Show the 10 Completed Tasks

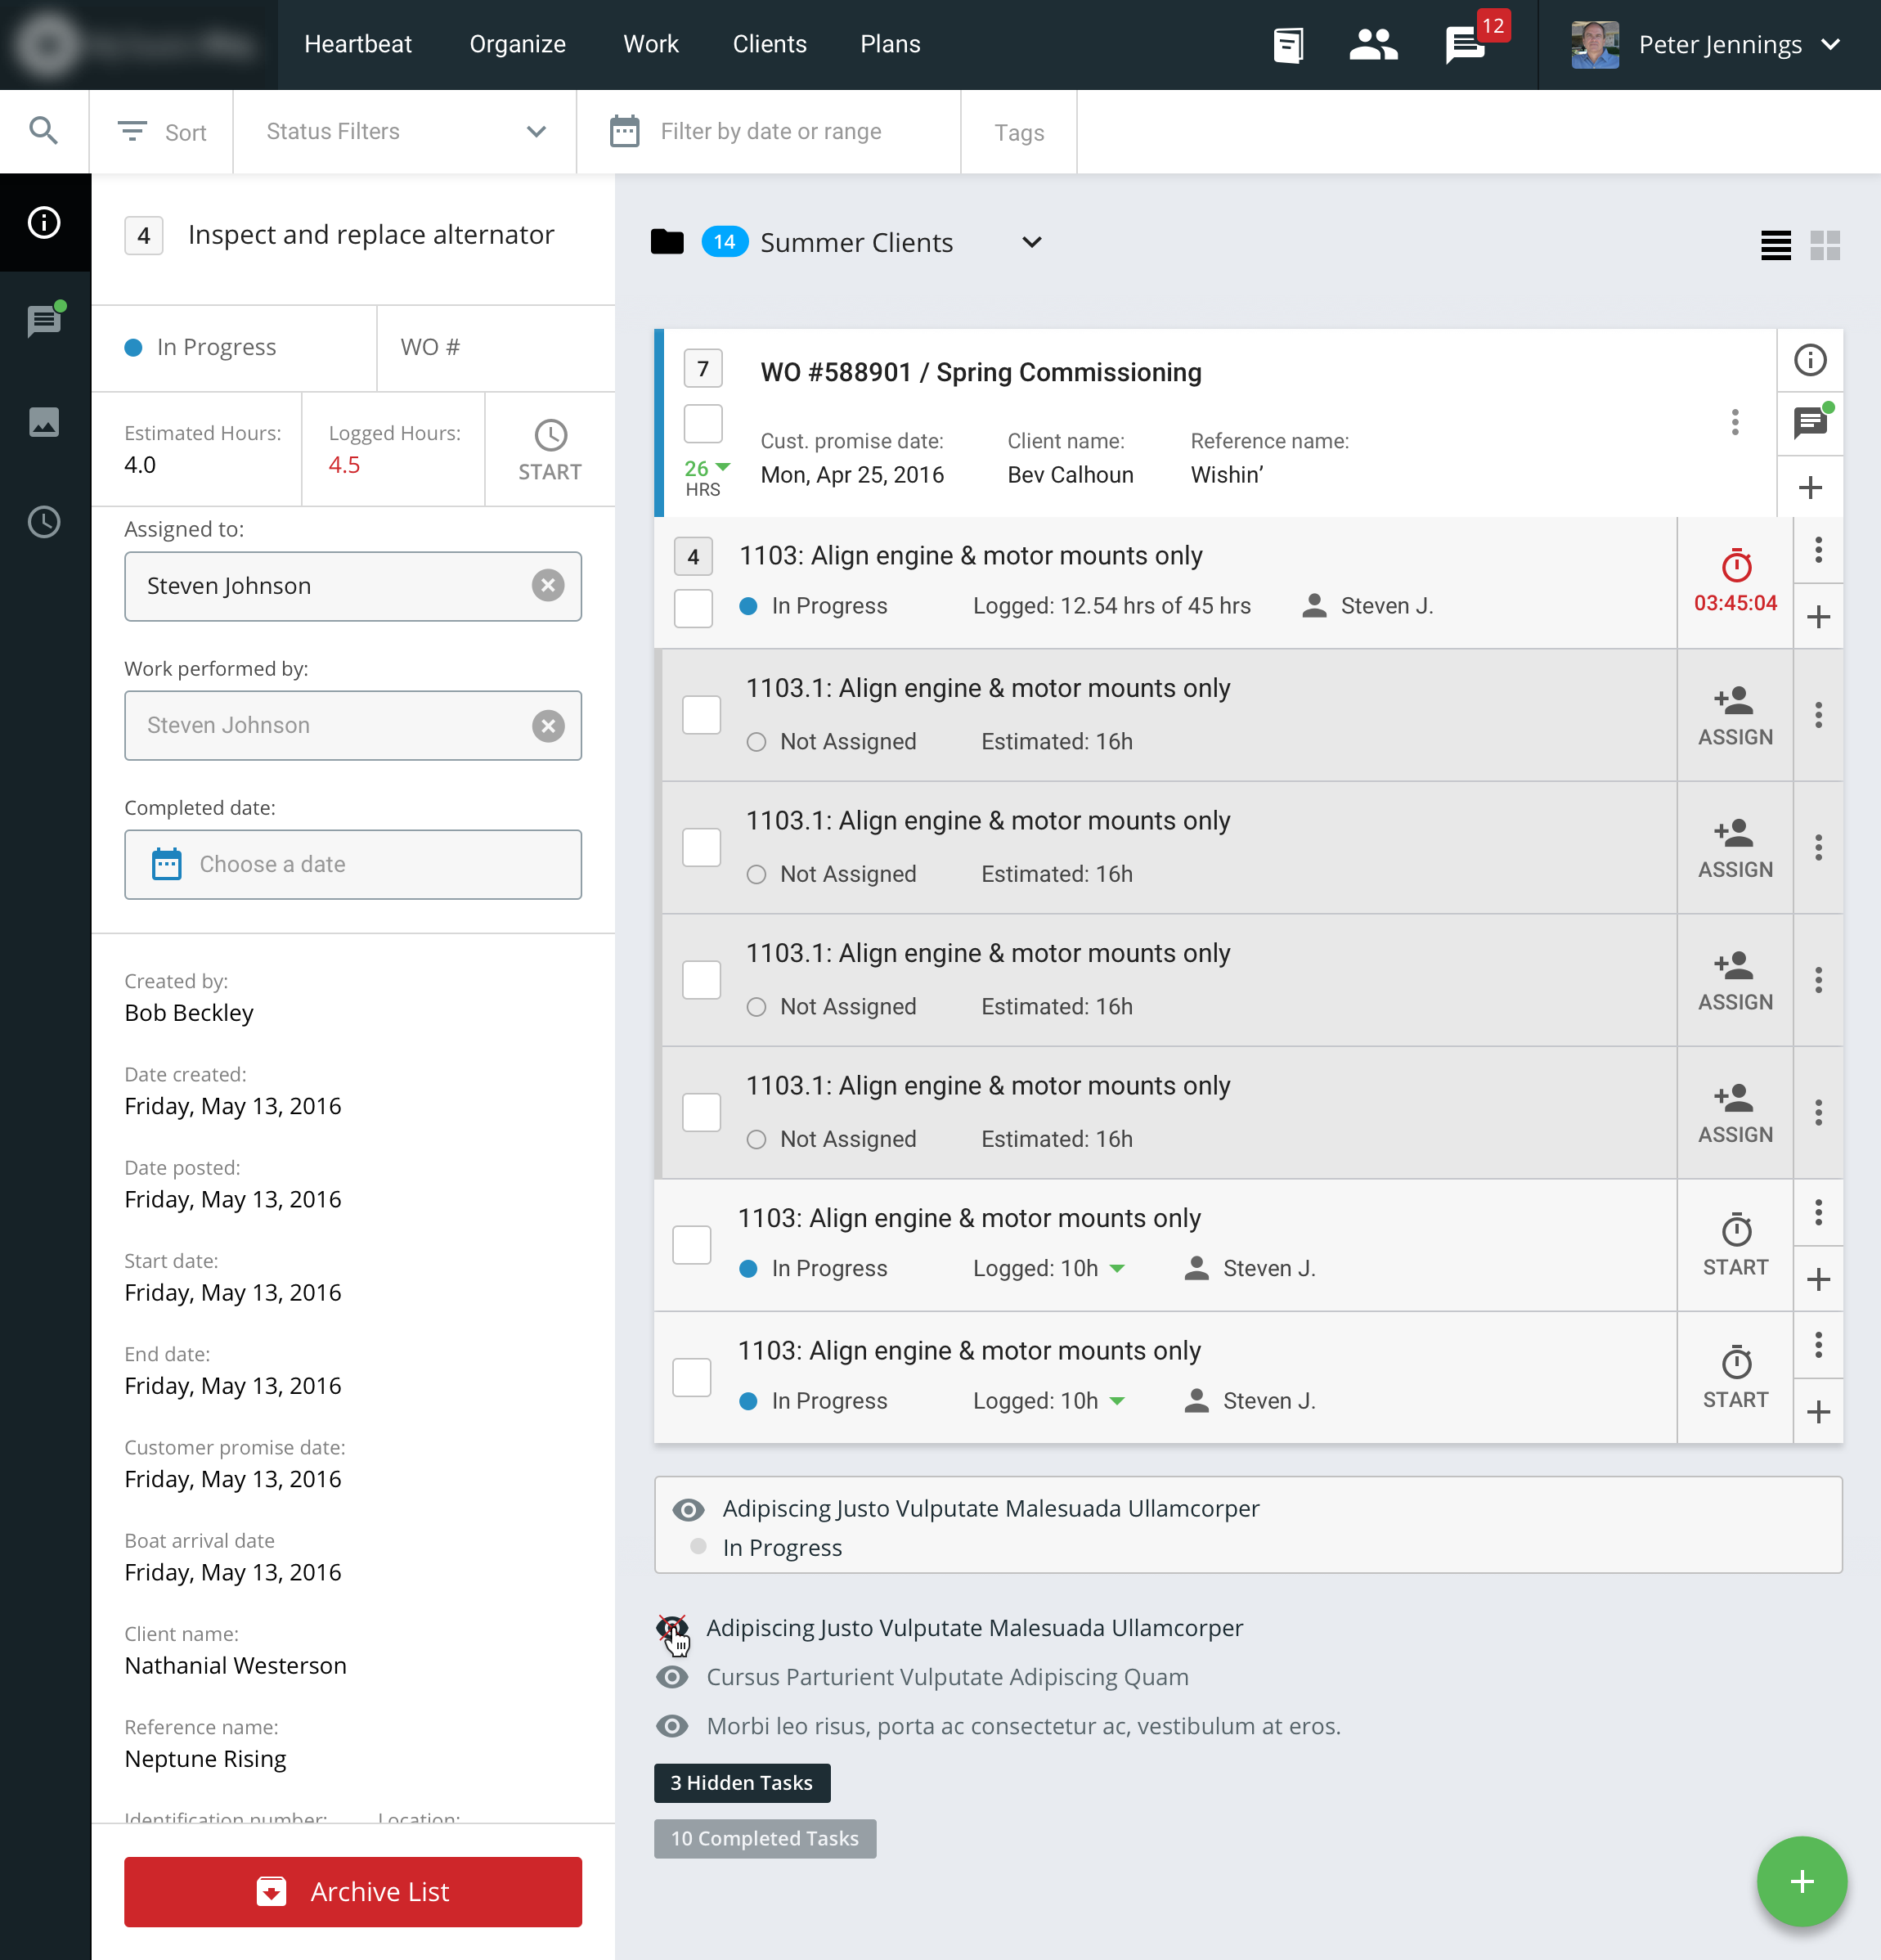764,1838
